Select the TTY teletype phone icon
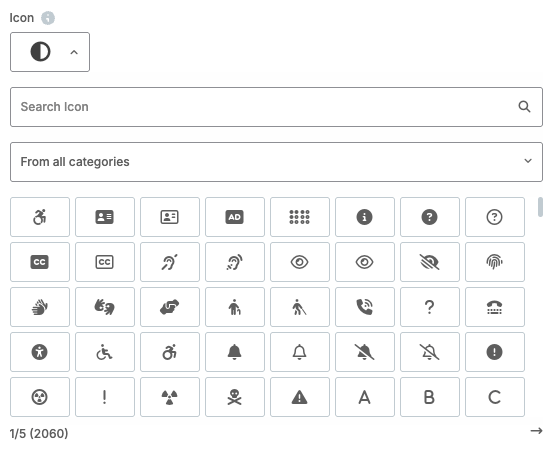Screen dimensions: 553x456 (x=494, y=307)
